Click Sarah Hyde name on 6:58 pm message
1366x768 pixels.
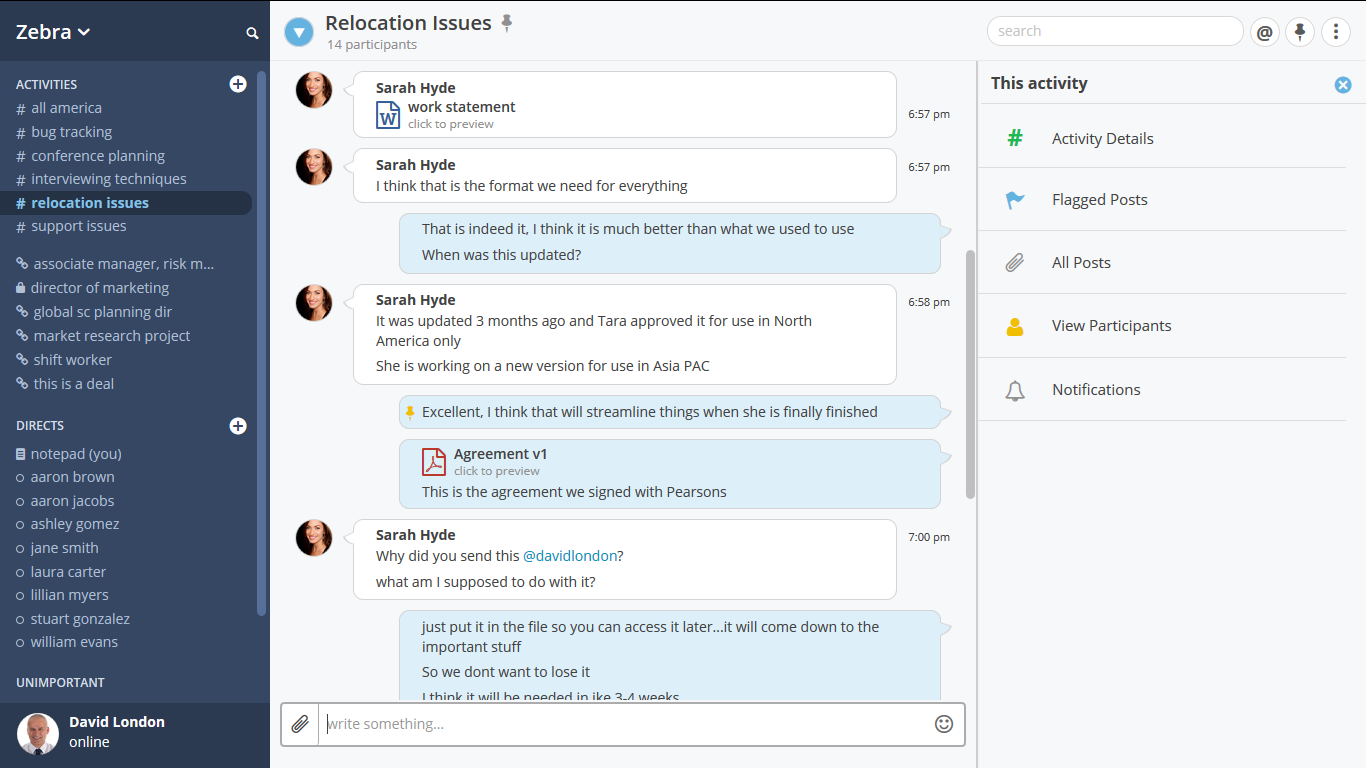(416, 300)
